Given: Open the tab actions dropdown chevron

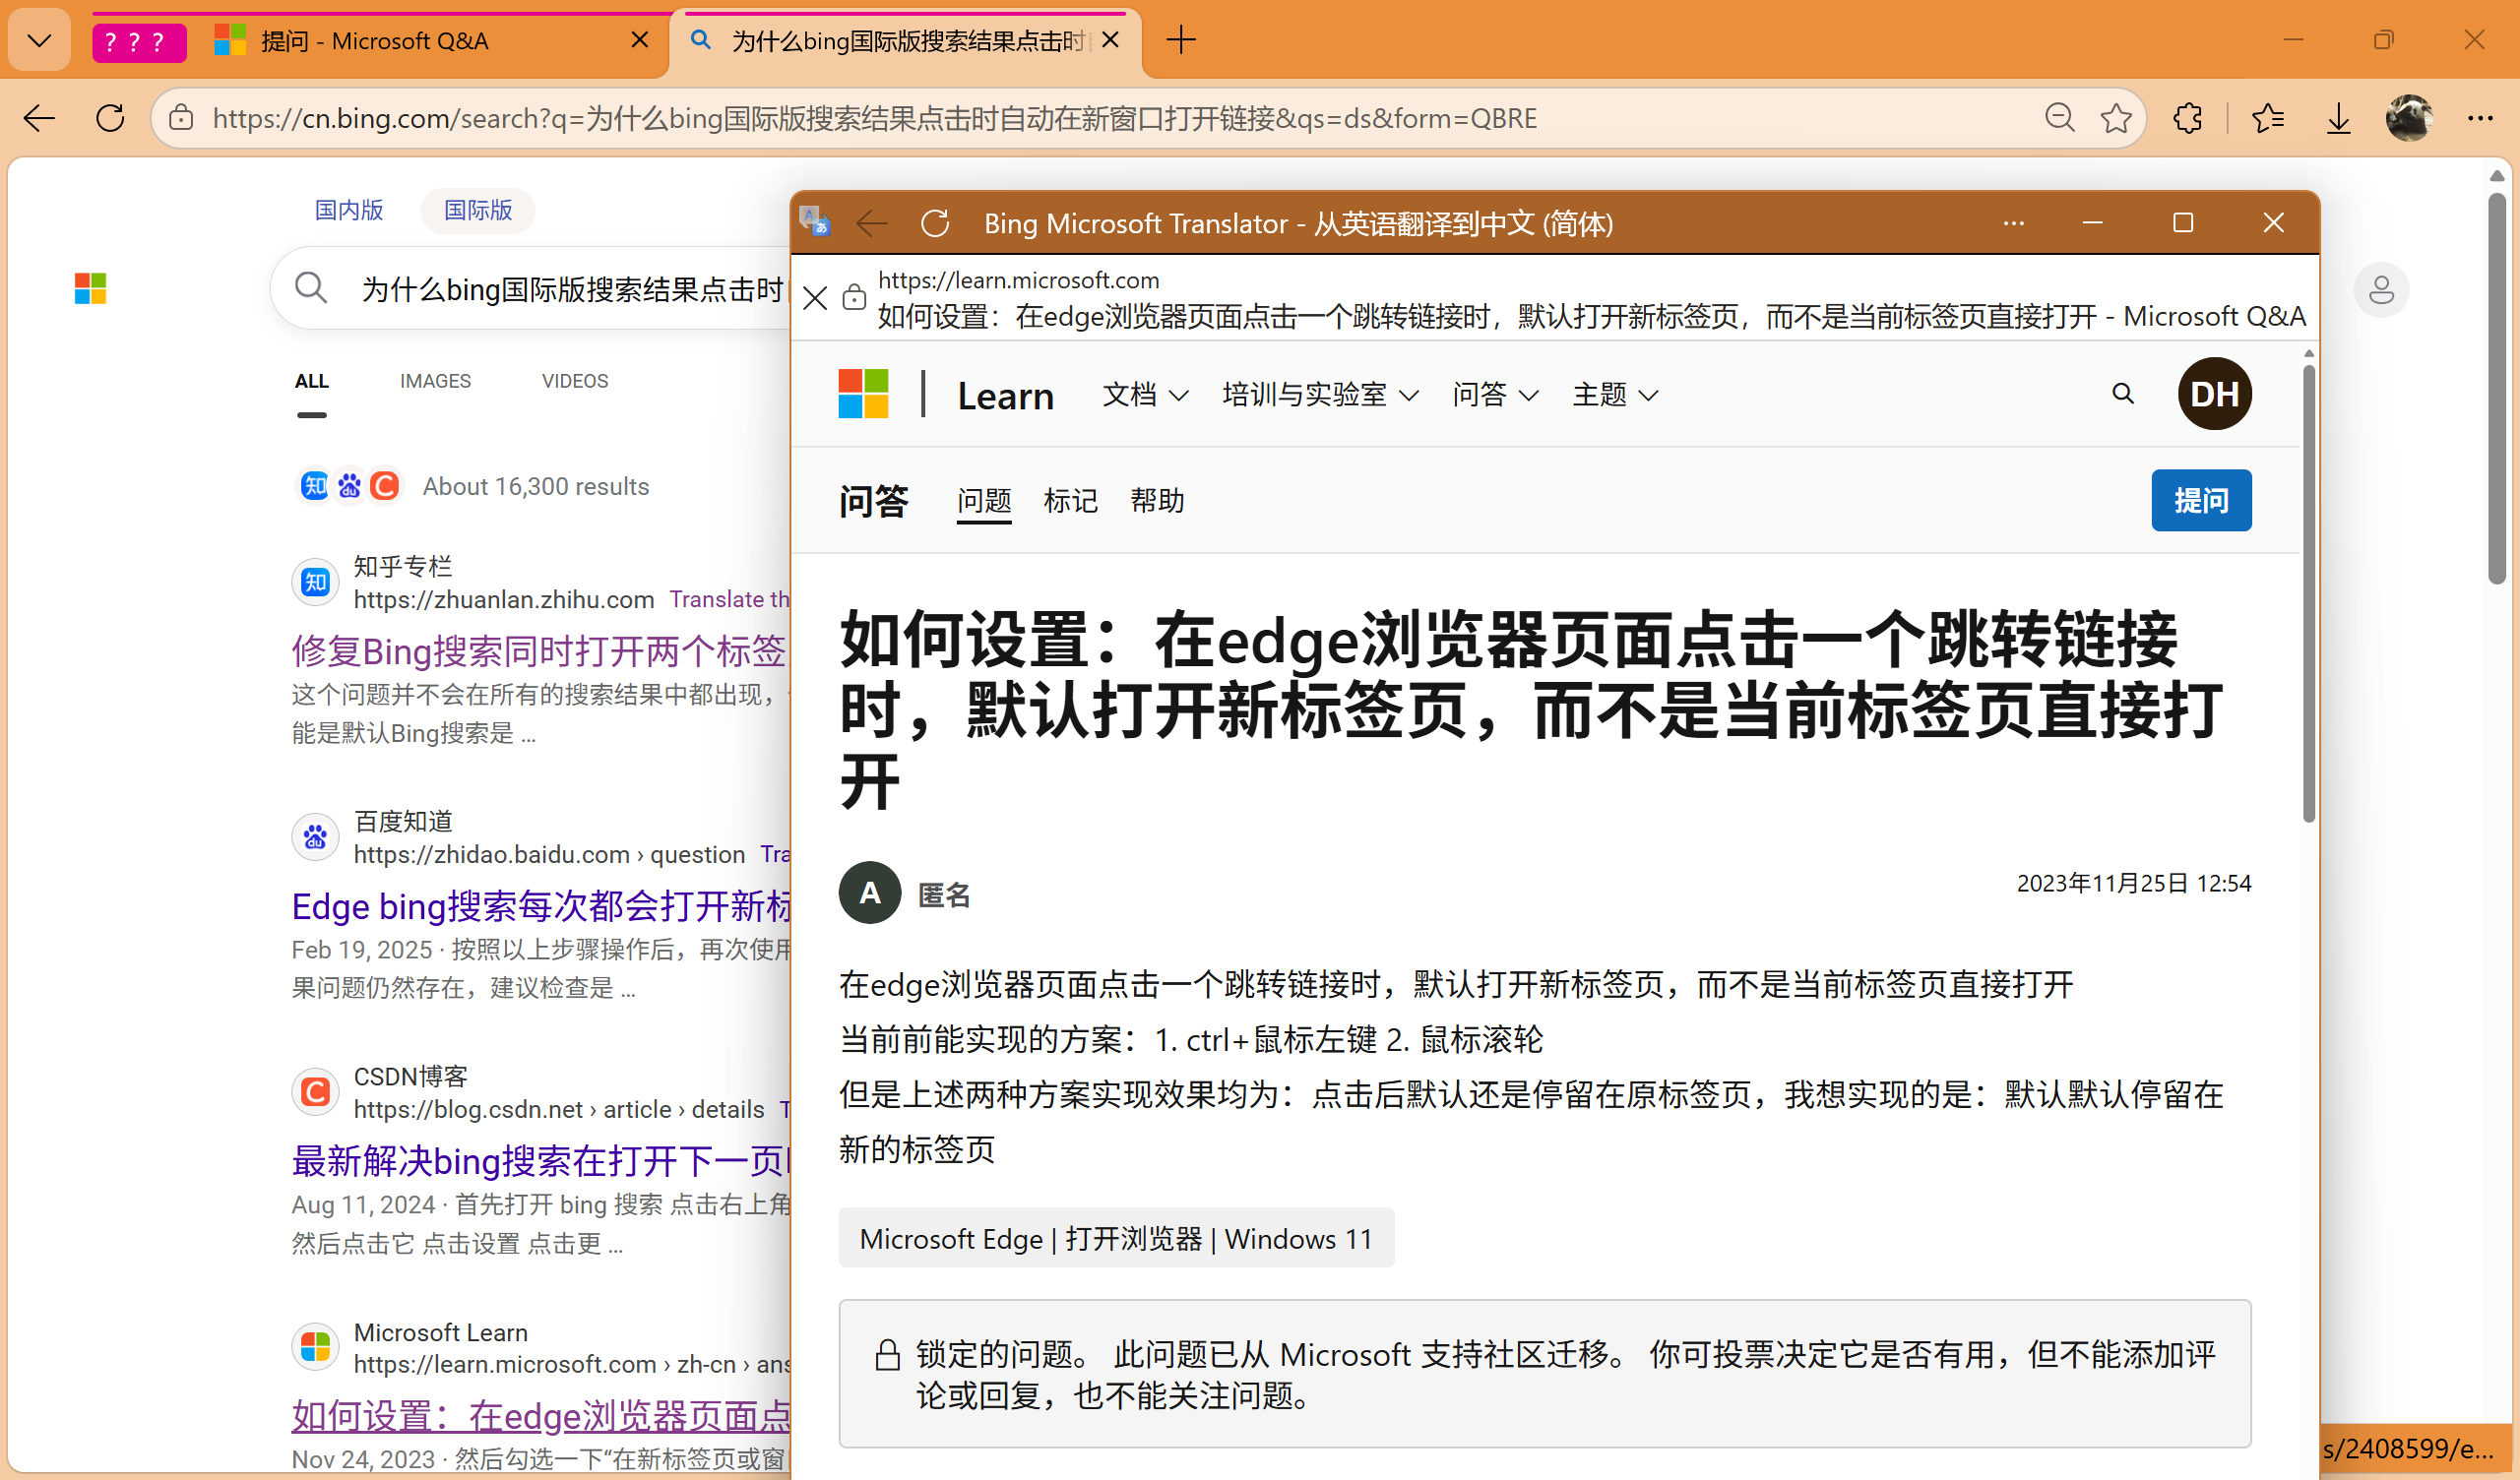Looking at the screenshot, I should tap(39, 41).
